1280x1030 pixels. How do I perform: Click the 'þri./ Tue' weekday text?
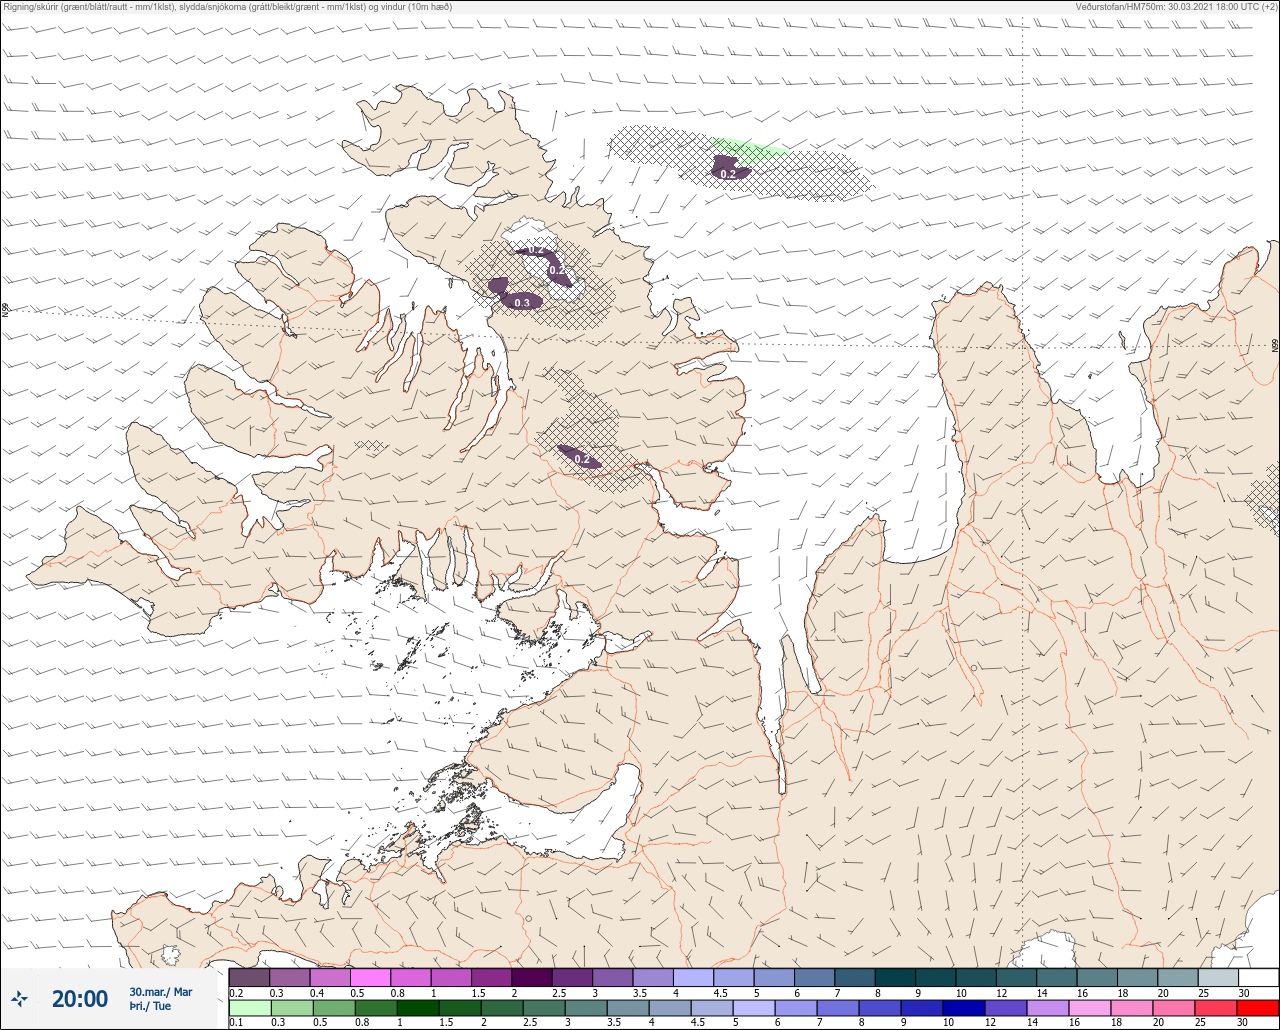(x=150, y=1006)
